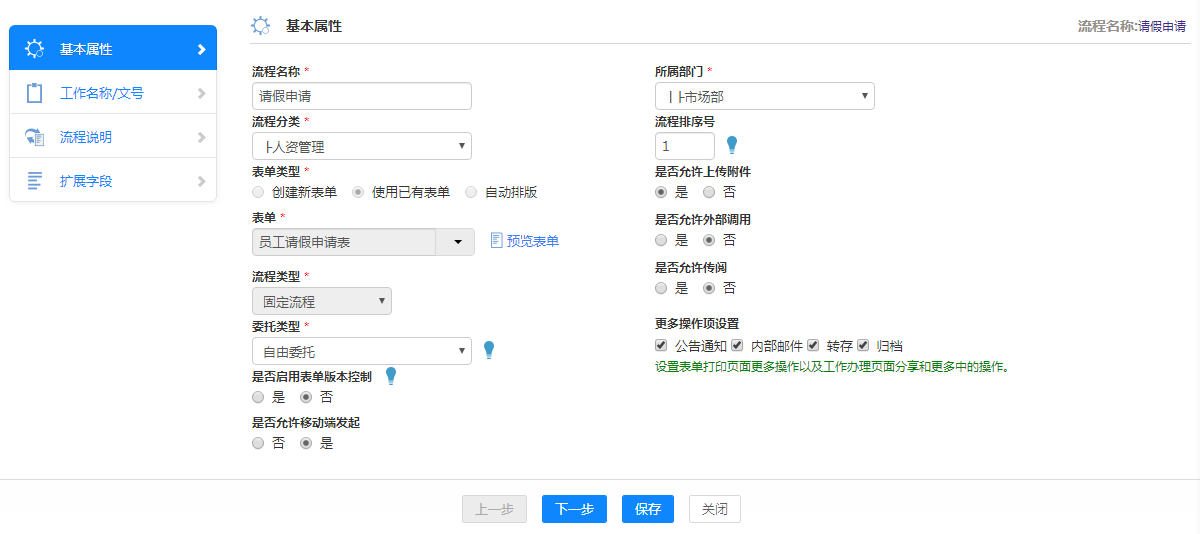Click the clipboard icon for 工作名称/文号
The width and height of the screenshot is (1200, 534).
click(34, 93)
